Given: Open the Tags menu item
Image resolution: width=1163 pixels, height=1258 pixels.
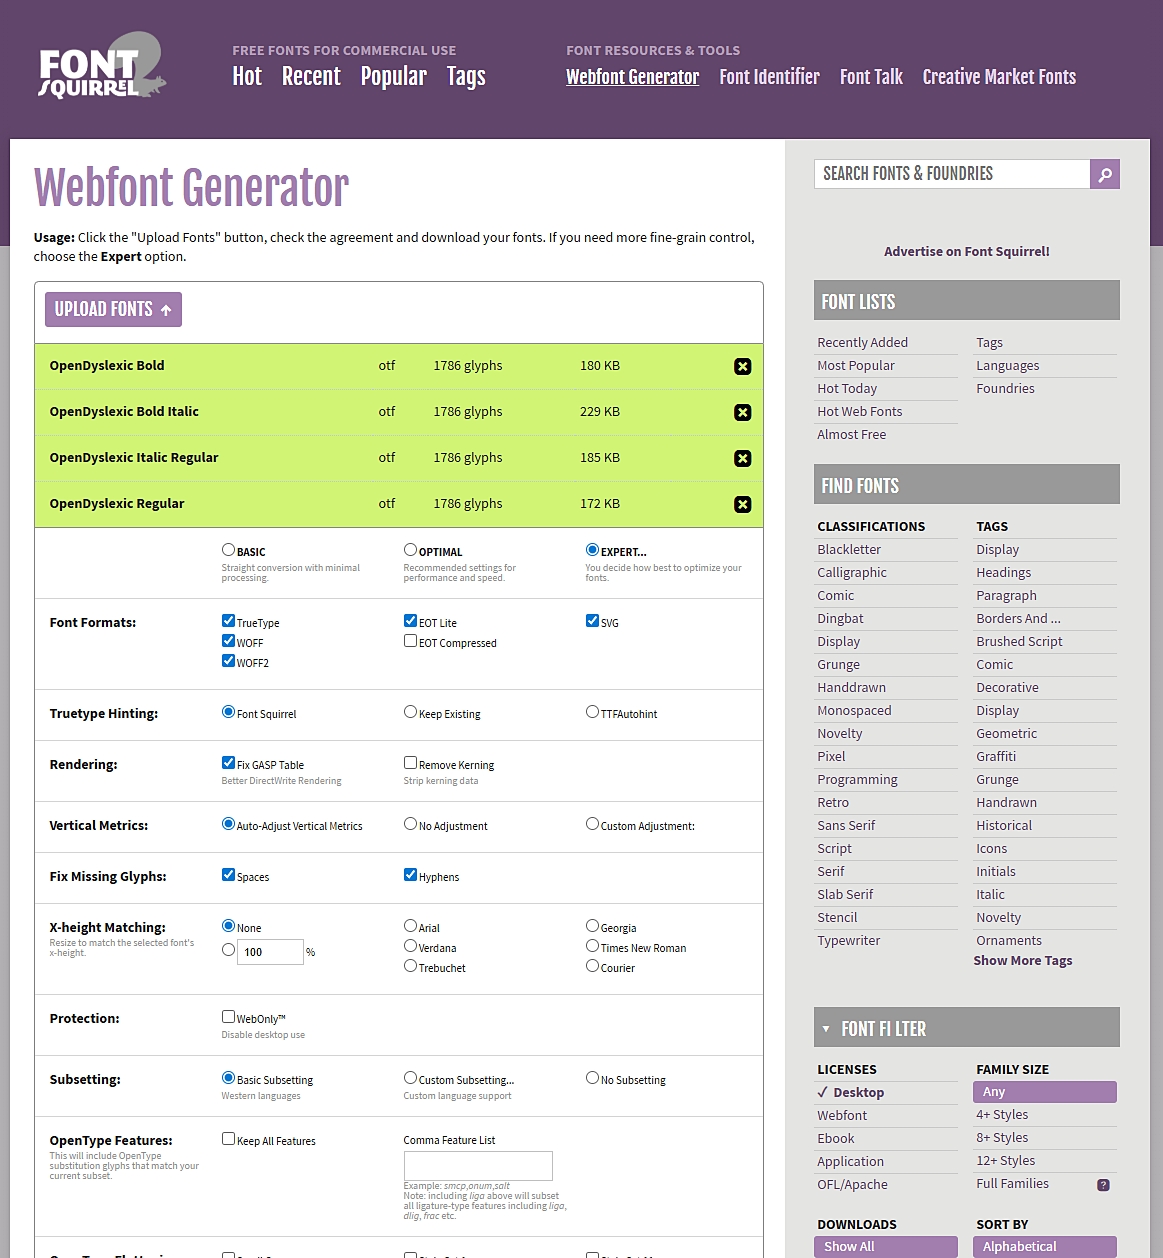Looking at the screenshot, I should point(466,76).
